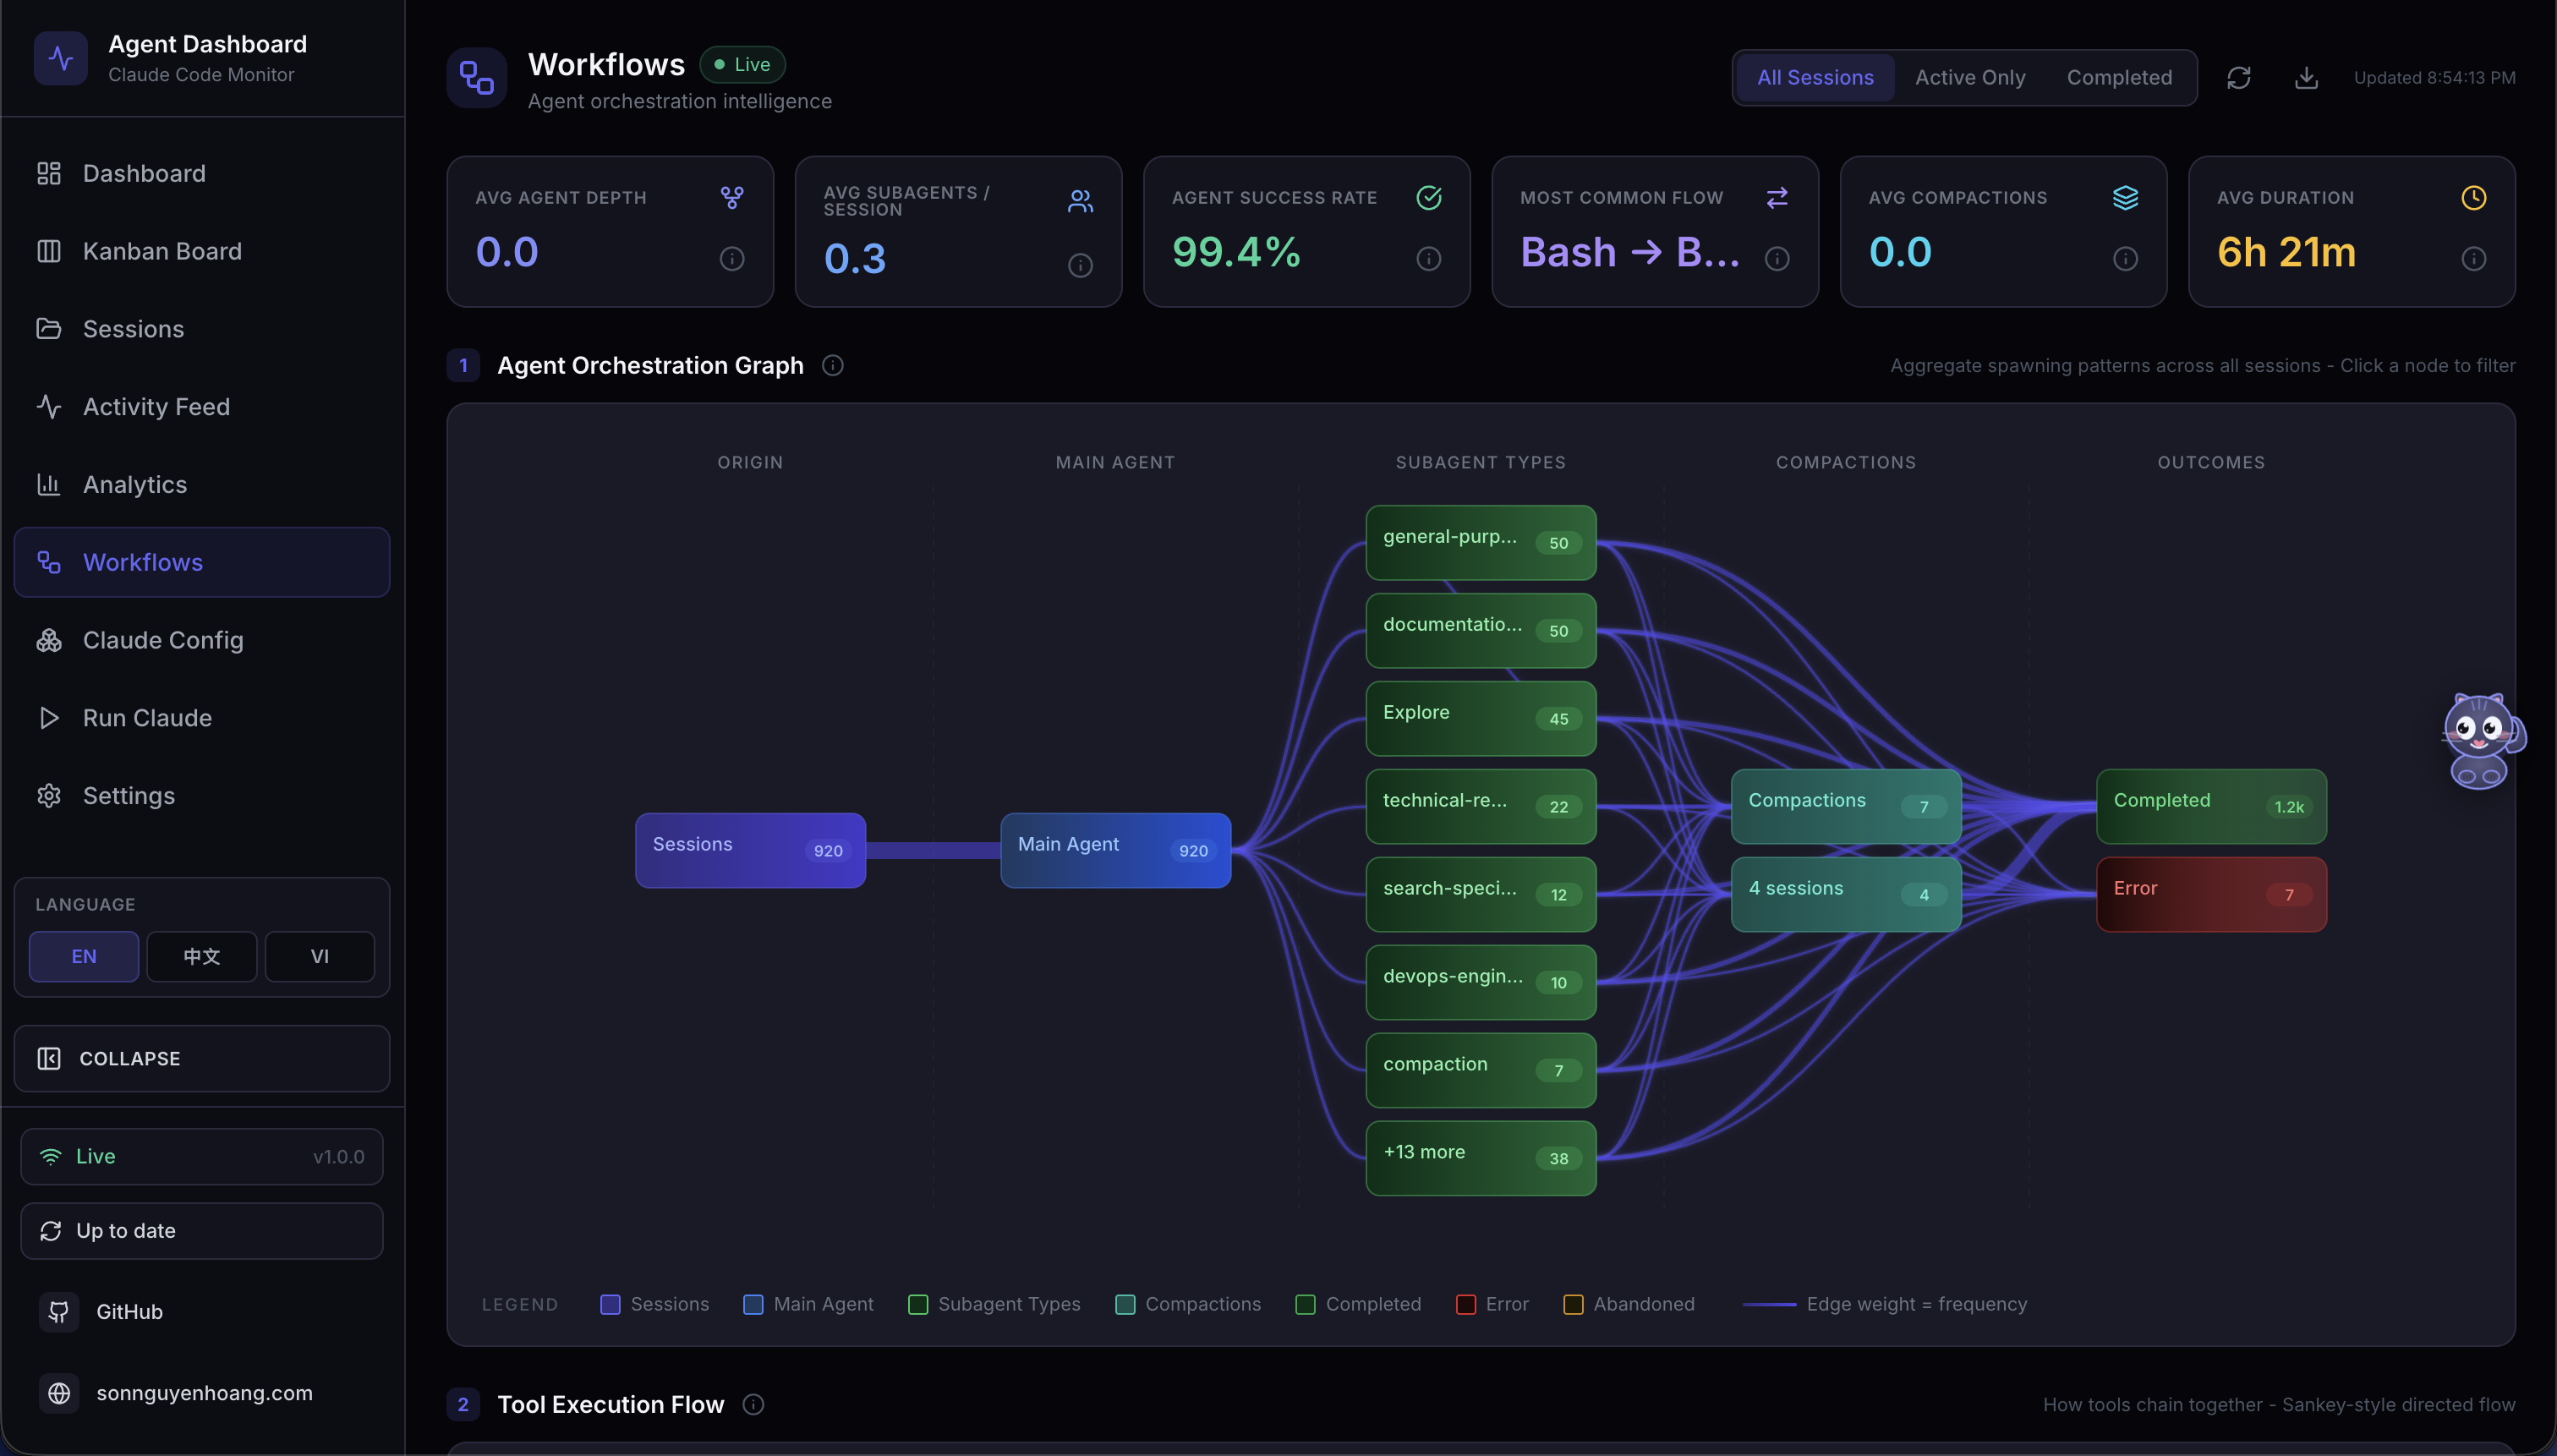
Task: Click the Avg Subagents people icon
Action: click(x=1080, y=201)
